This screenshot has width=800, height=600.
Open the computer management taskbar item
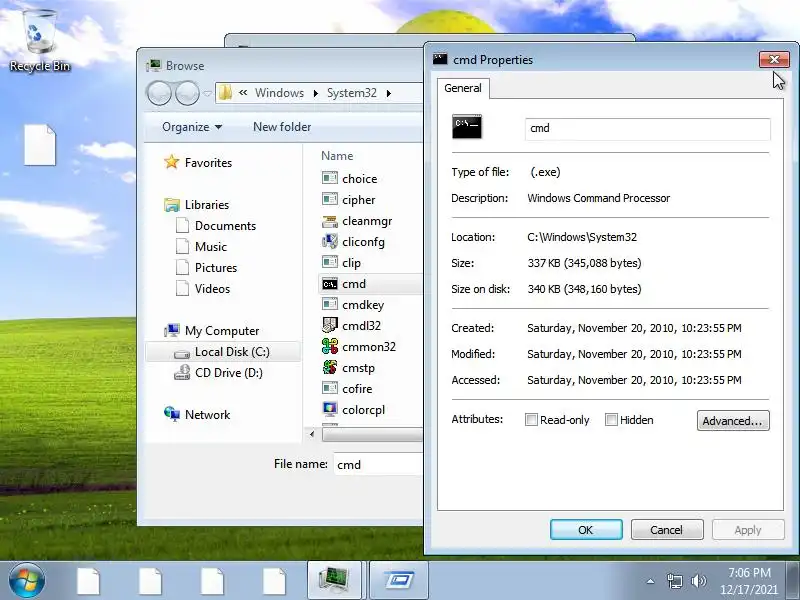[334, 580]
